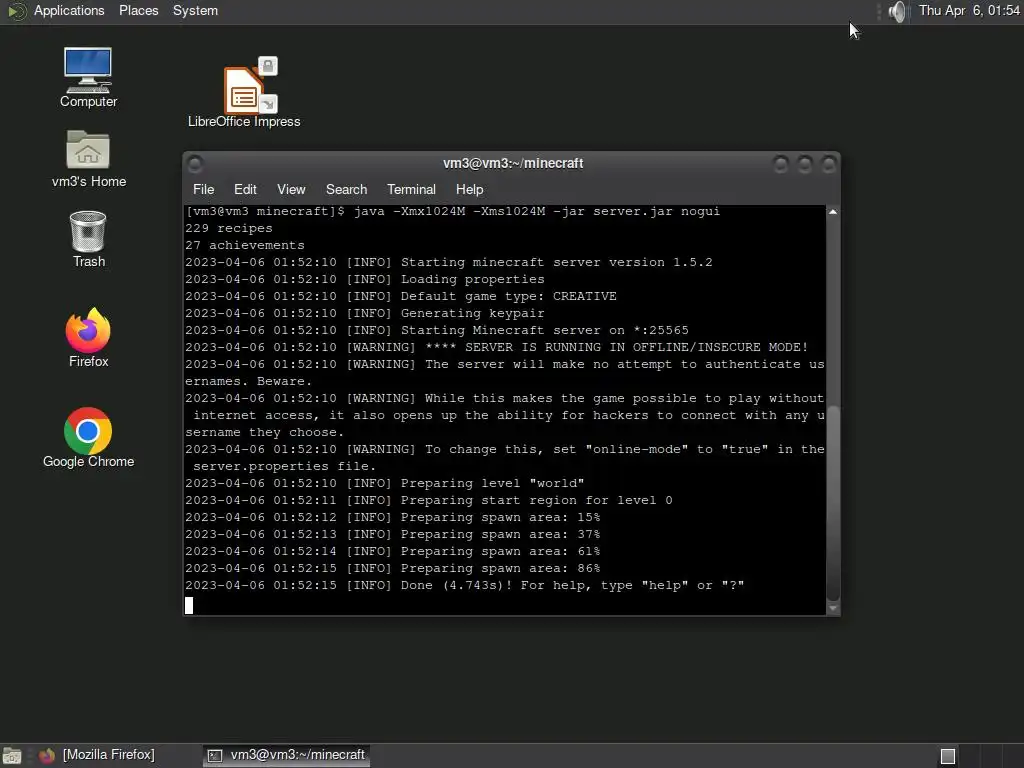Click the terminal scrollbar down arrow
Viewport: 1024px width, 768px height.
click(x=833, y=608)
